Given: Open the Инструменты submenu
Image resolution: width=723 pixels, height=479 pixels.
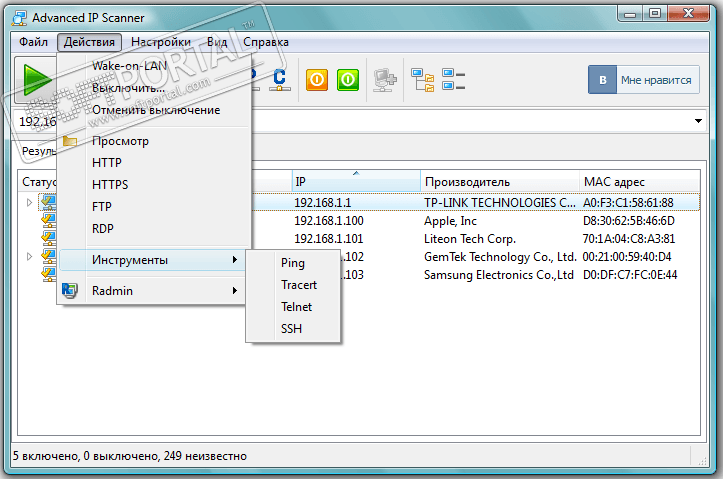Looking at the screenshot, I should tap(152, 260).
